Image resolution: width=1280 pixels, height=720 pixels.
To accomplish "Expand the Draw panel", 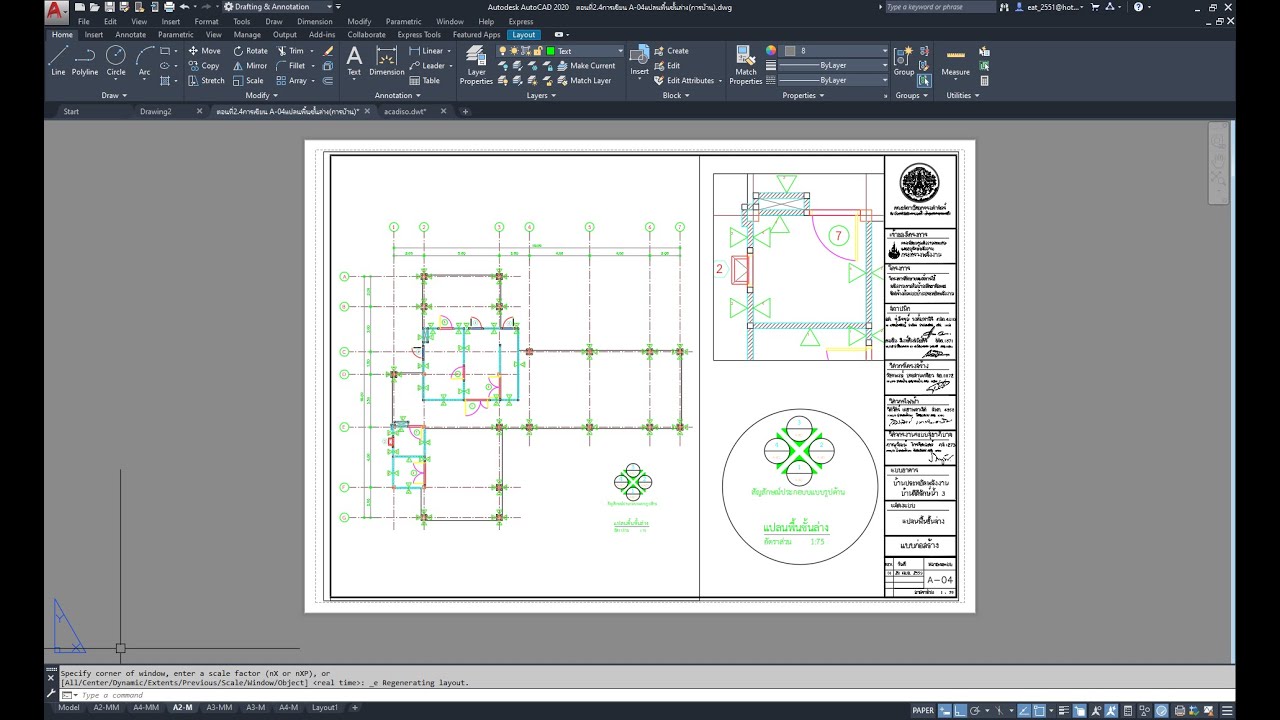I will click(114, 96).
